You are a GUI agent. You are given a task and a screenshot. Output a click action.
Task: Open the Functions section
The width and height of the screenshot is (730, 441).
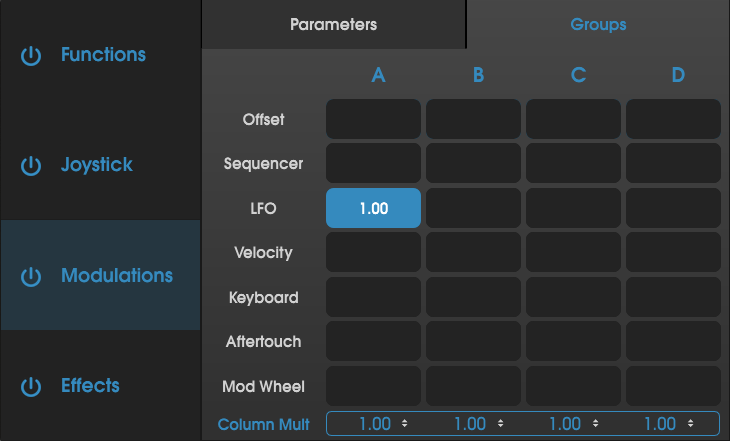pyautogui.click(x=103, y=54)
